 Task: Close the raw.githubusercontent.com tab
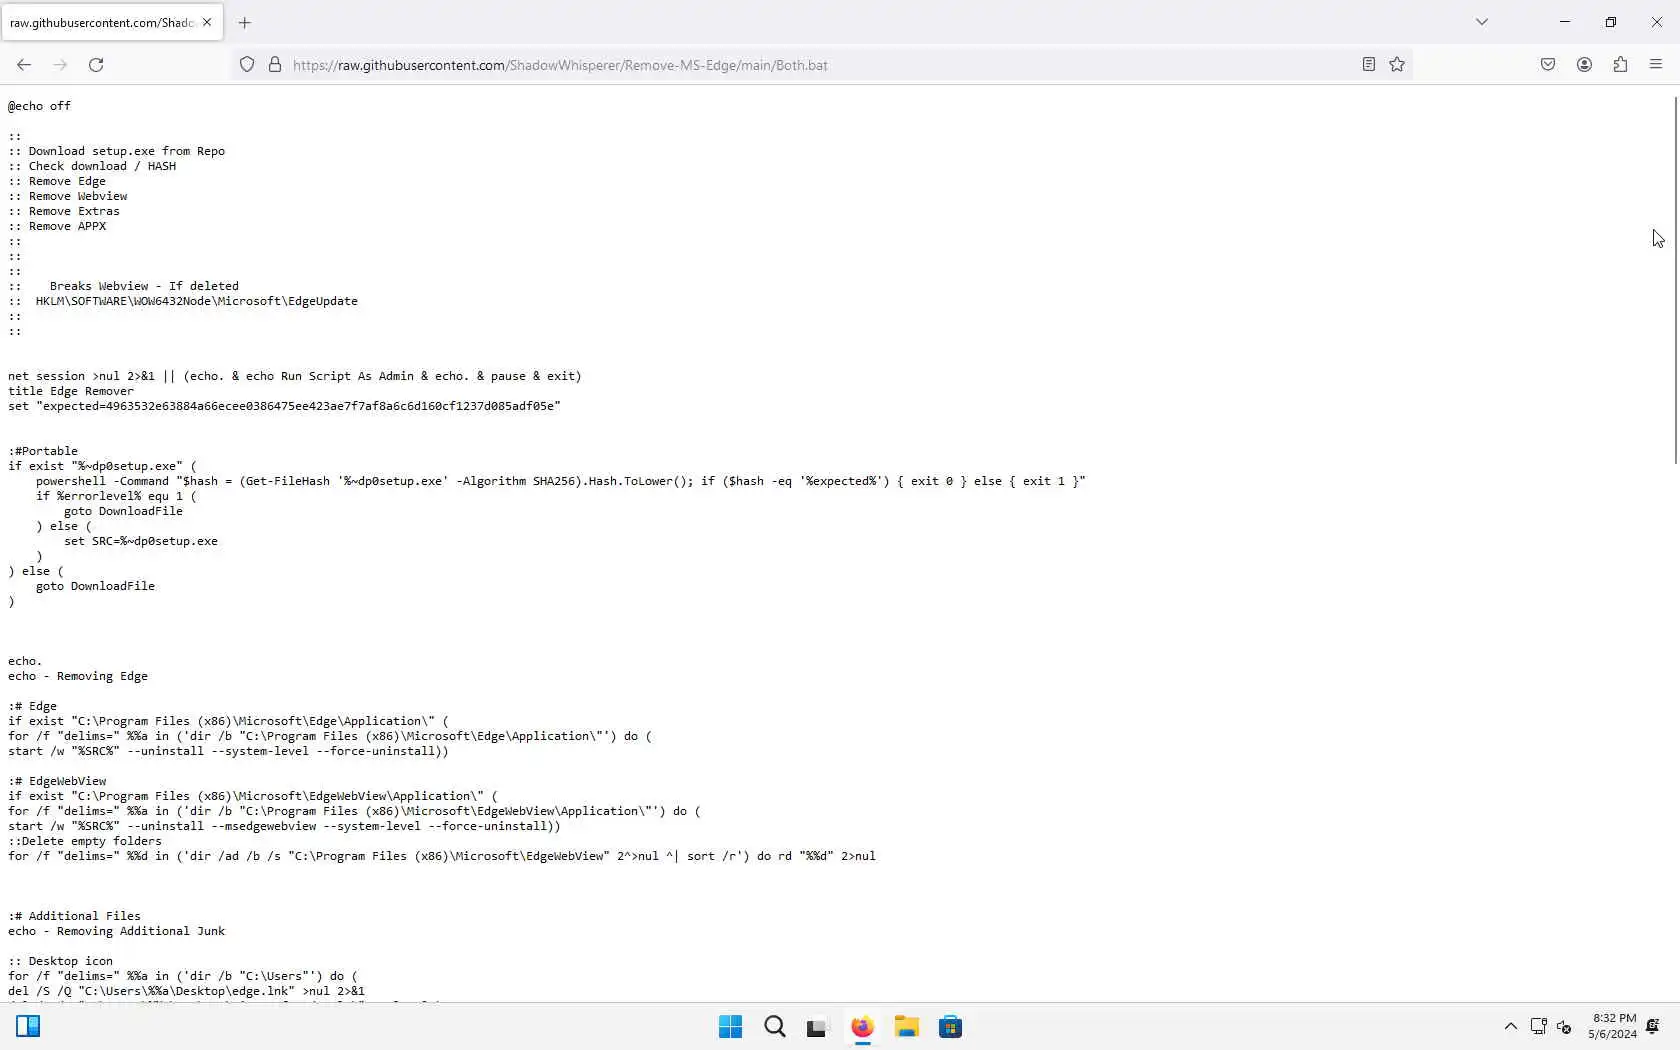pyautogui.click(x=207, y=22)
